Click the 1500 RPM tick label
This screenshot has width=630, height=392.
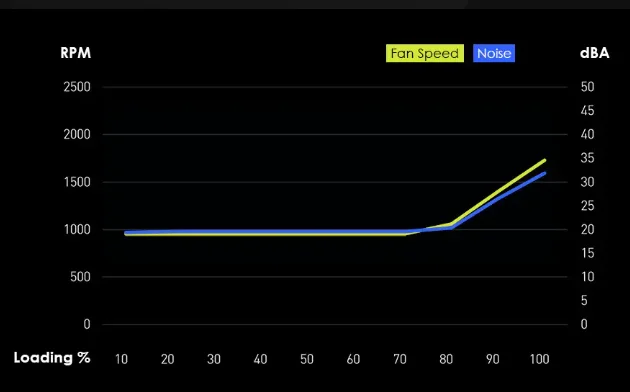pos(77,182)
